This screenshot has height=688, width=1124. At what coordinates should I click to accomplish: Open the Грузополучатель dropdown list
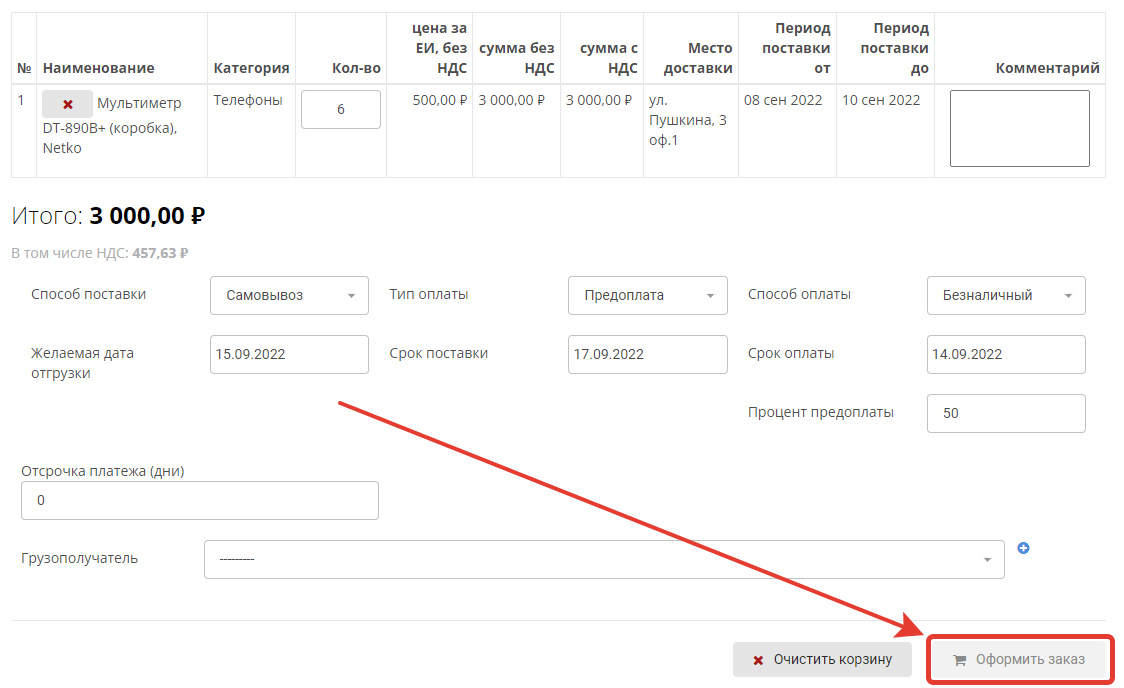603,559
